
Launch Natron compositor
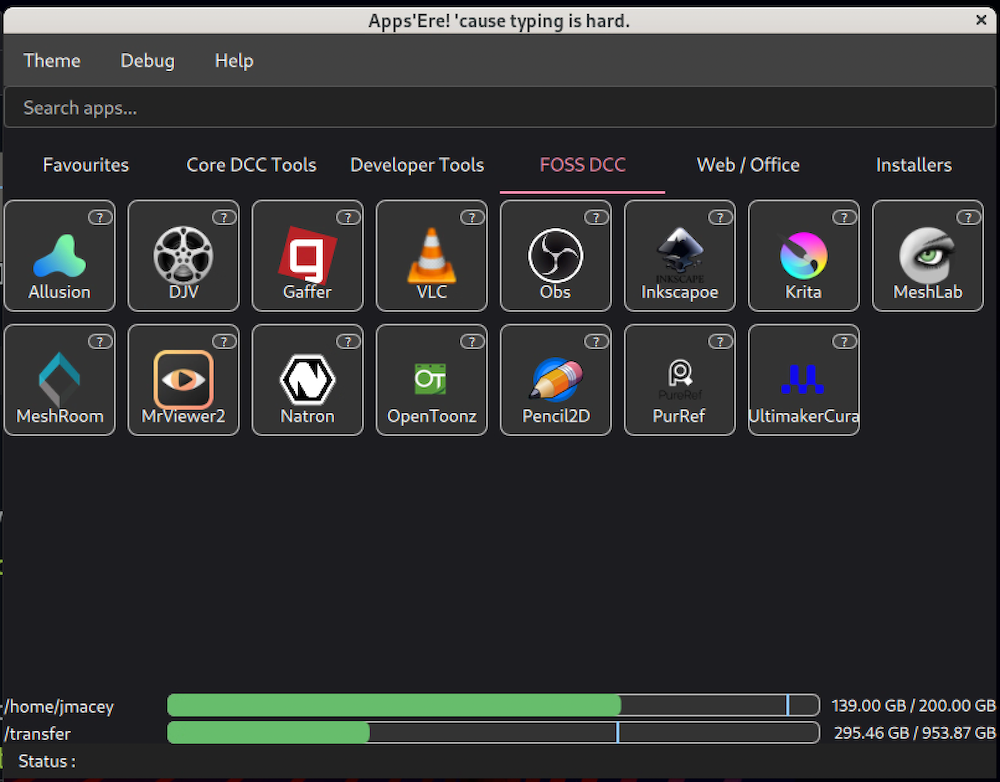click(307, 381)
